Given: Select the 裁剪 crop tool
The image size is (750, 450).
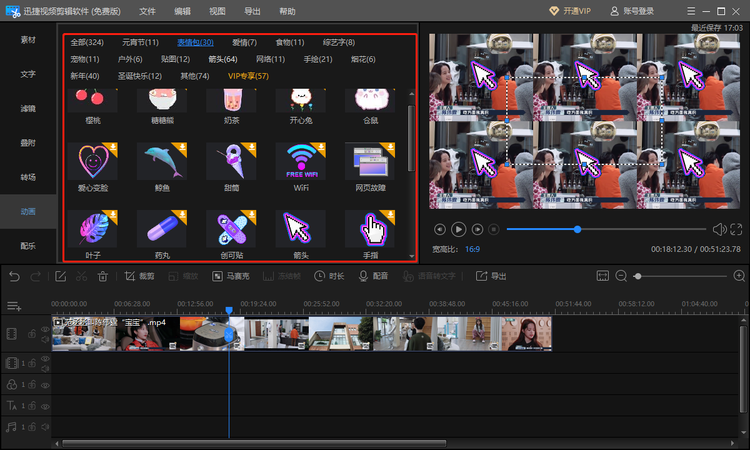Looking at the screenshot, I should (x=139, y=276).
